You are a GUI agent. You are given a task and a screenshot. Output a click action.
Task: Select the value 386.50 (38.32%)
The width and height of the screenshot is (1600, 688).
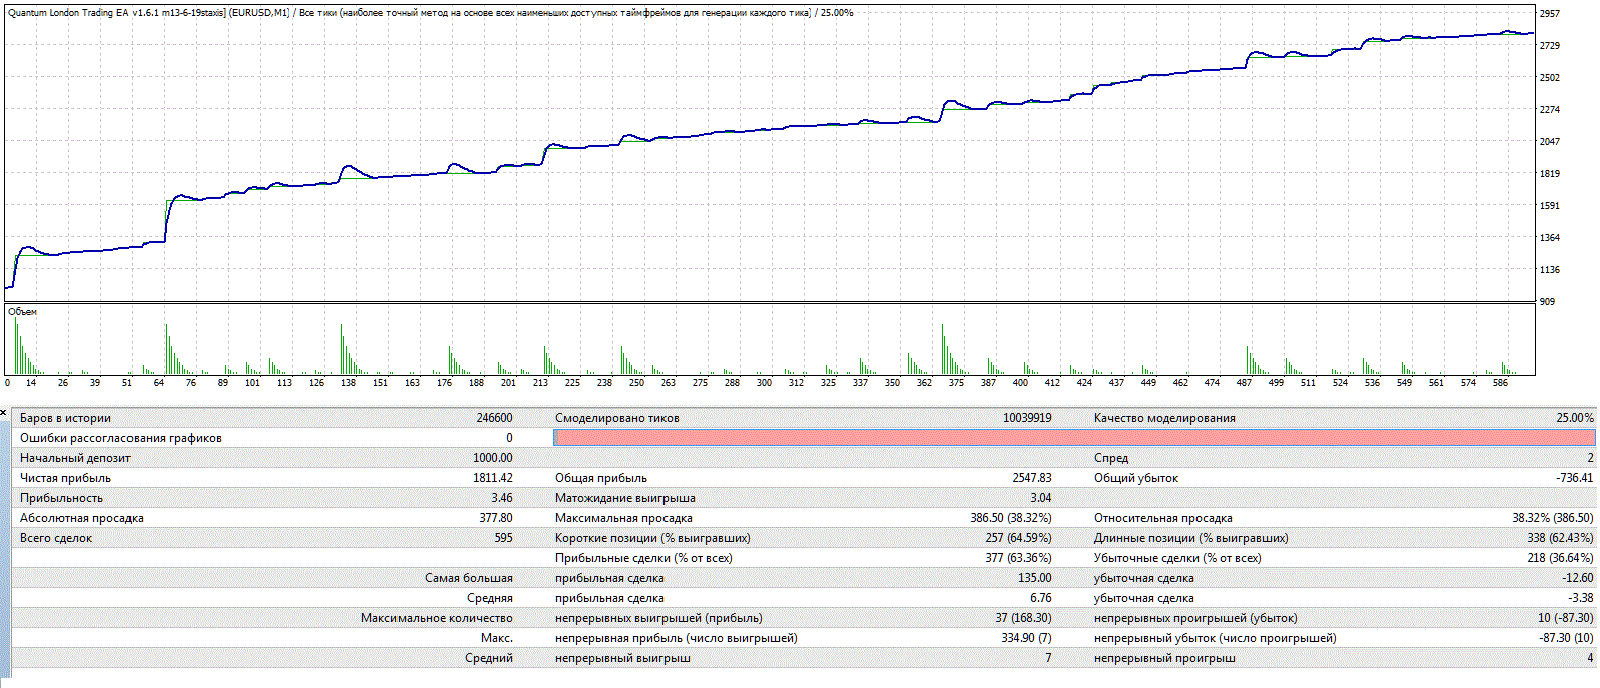click(1011, 518)
